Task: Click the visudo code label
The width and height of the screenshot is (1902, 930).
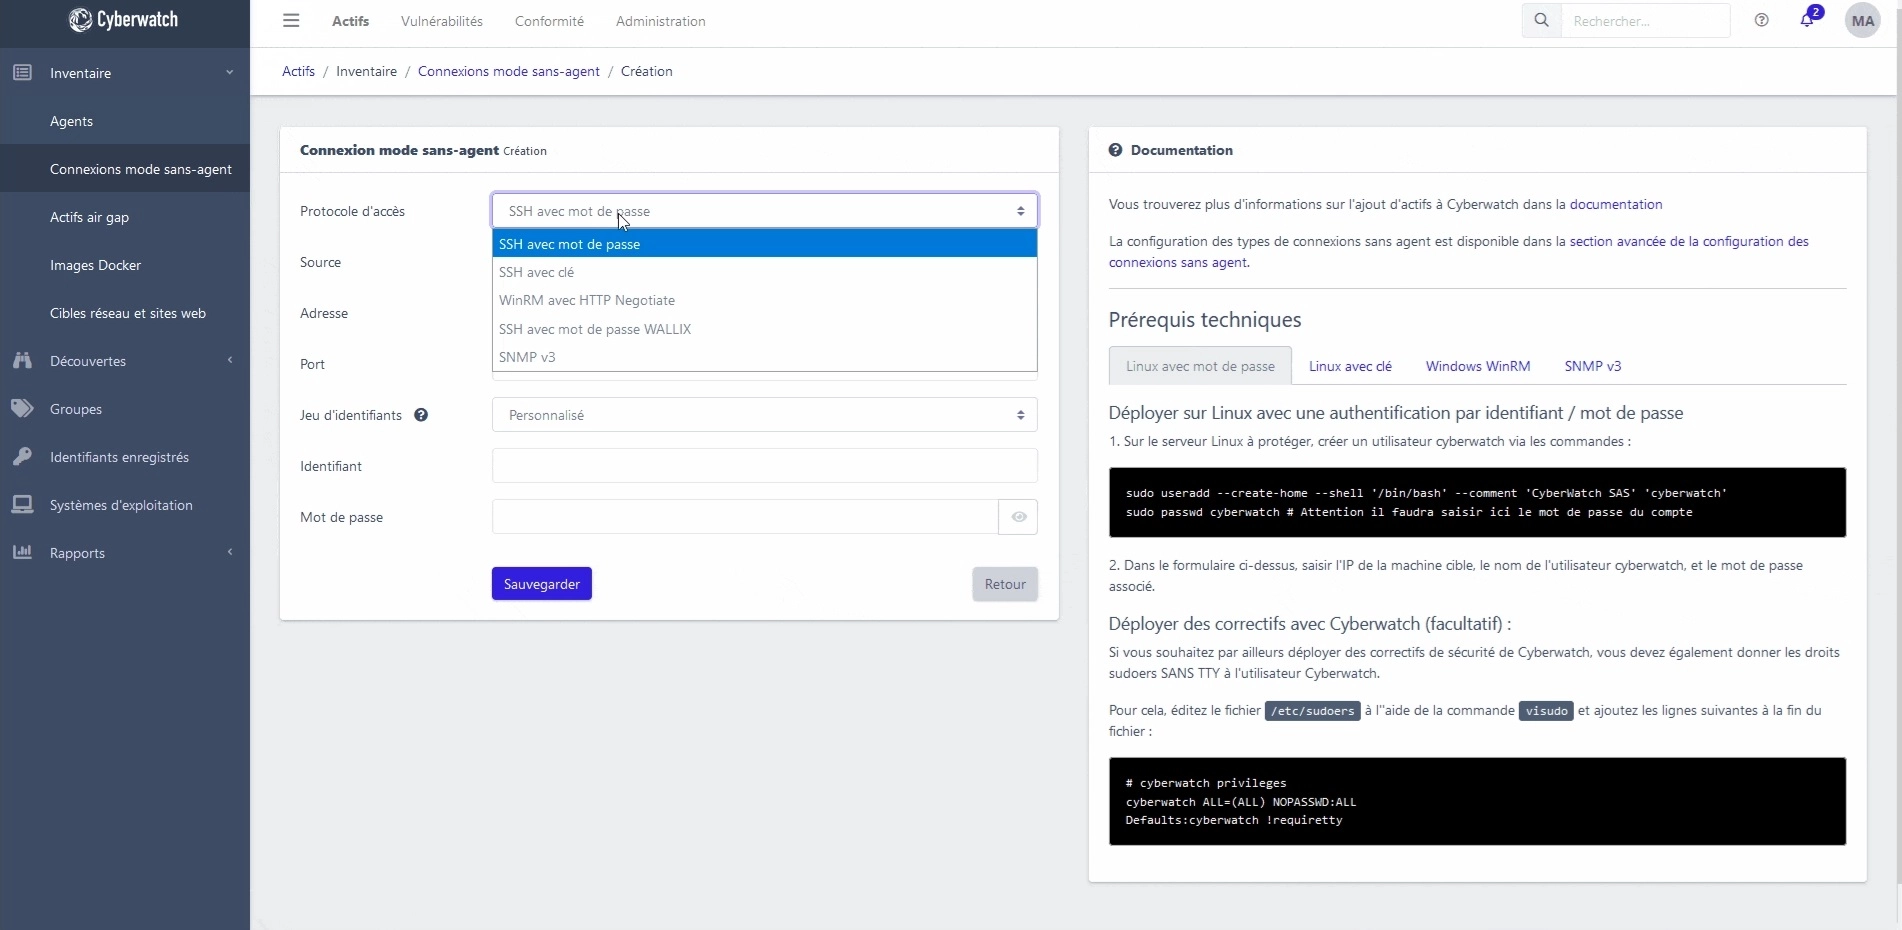Action: tap(1546, 711)
